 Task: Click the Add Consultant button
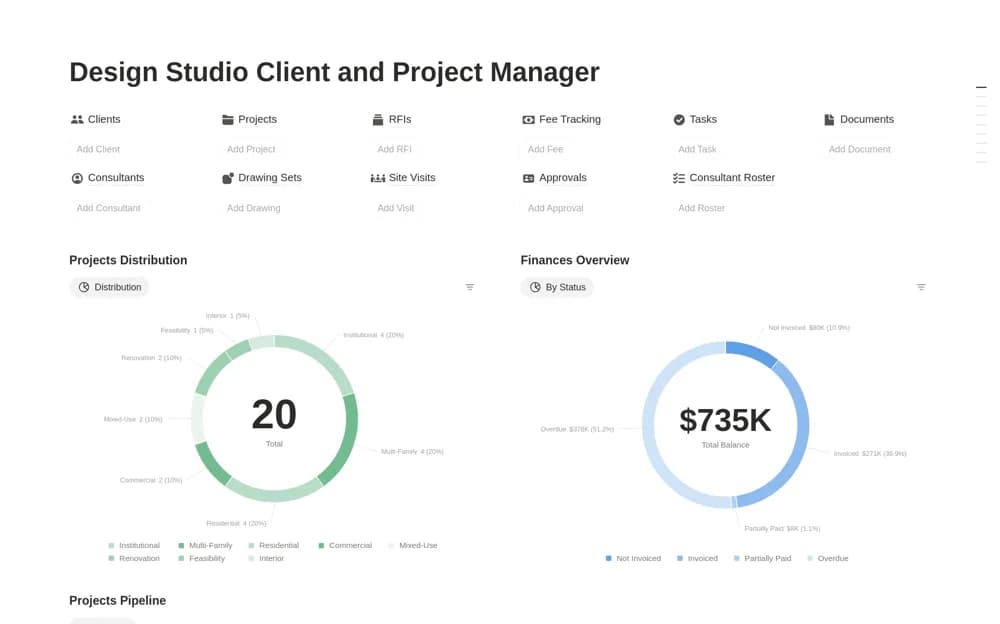click(108, 208)
